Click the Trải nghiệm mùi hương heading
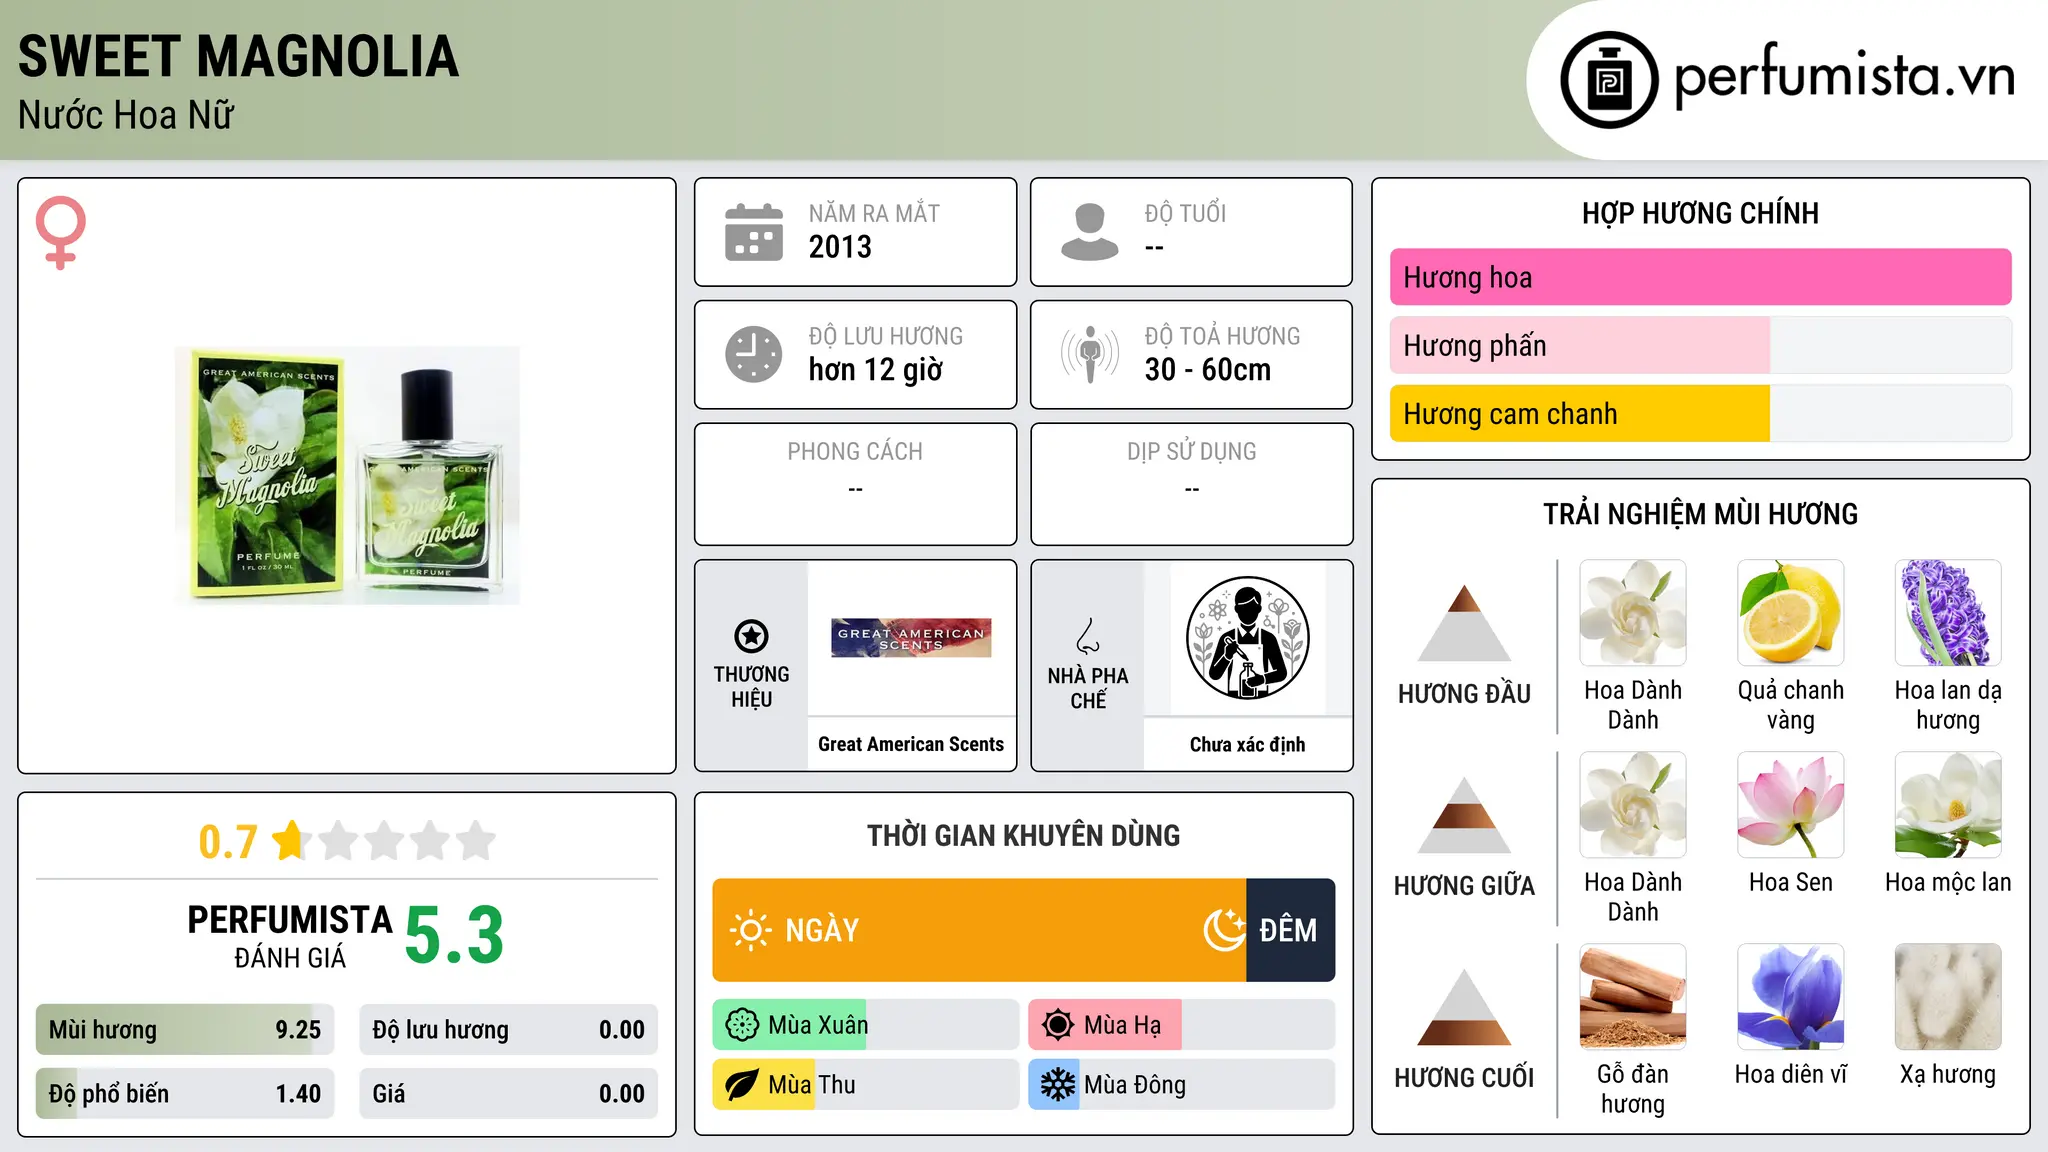2048x1152 pixels. [x=1700, y=514]
